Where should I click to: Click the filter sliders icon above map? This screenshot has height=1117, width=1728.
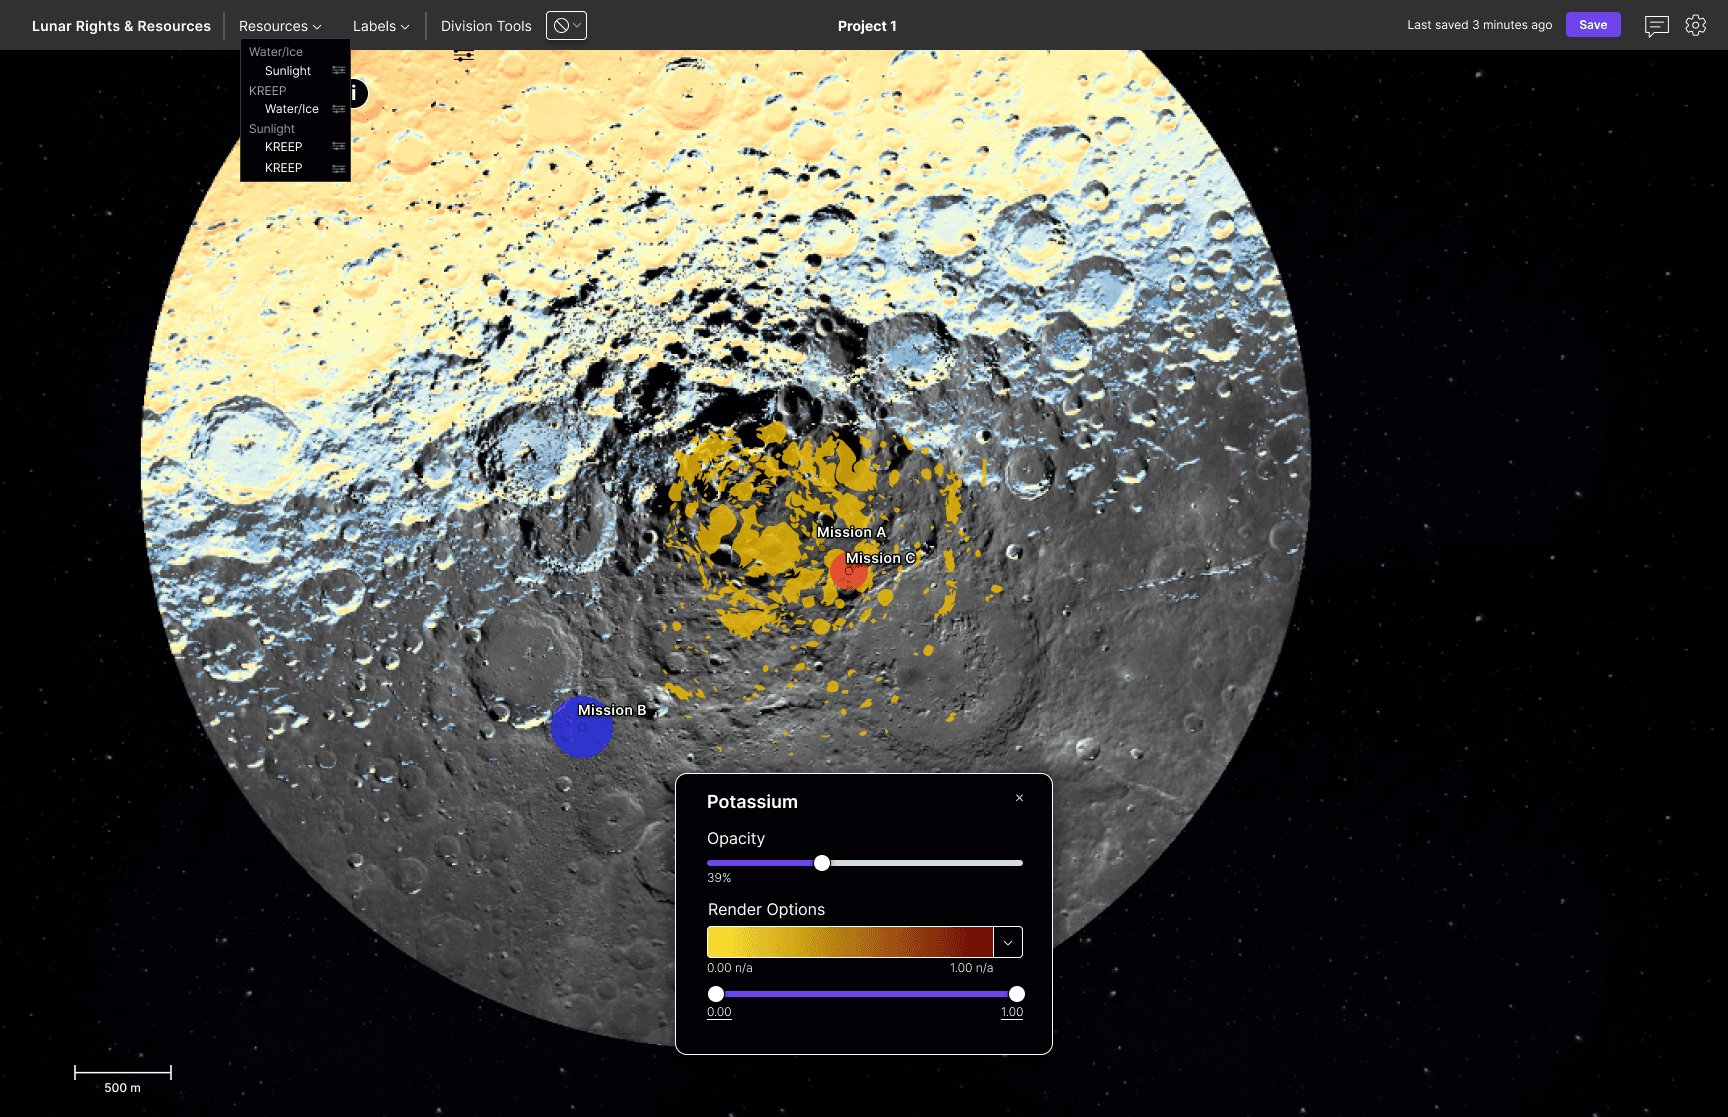463,56
